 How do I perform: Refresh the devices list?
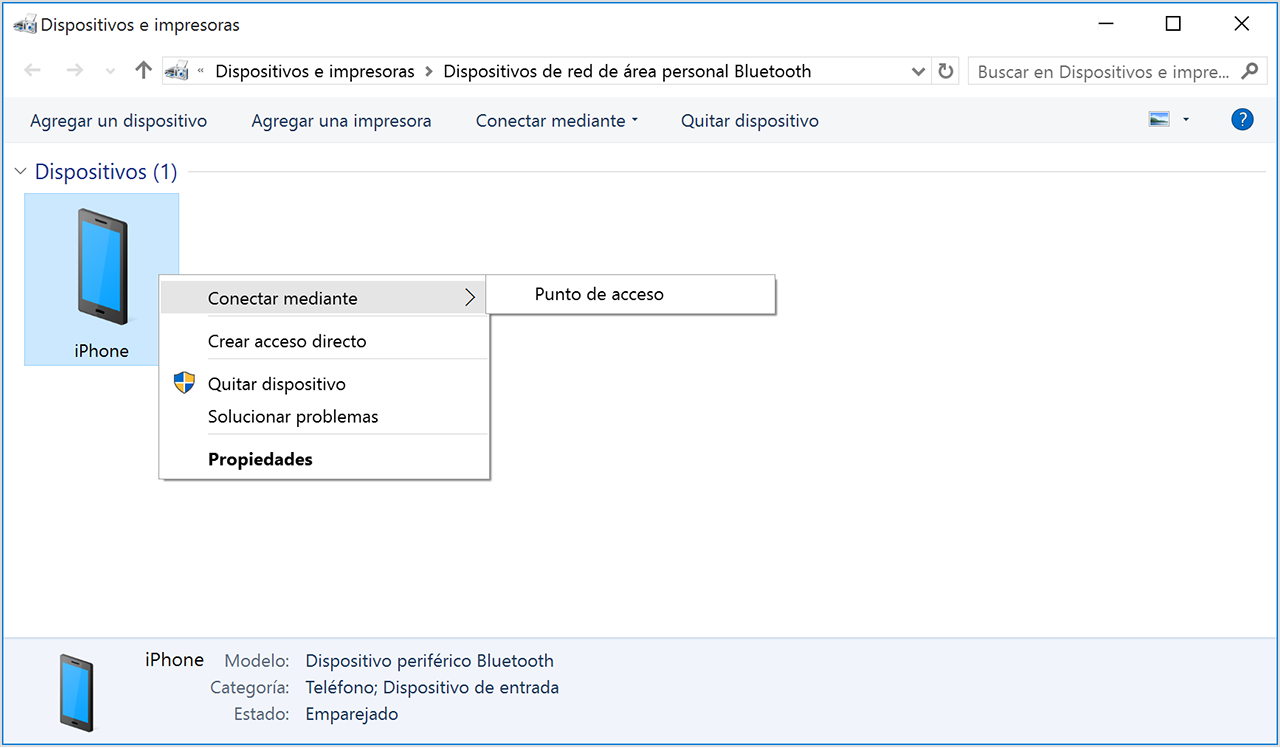[x=945, y=71]
